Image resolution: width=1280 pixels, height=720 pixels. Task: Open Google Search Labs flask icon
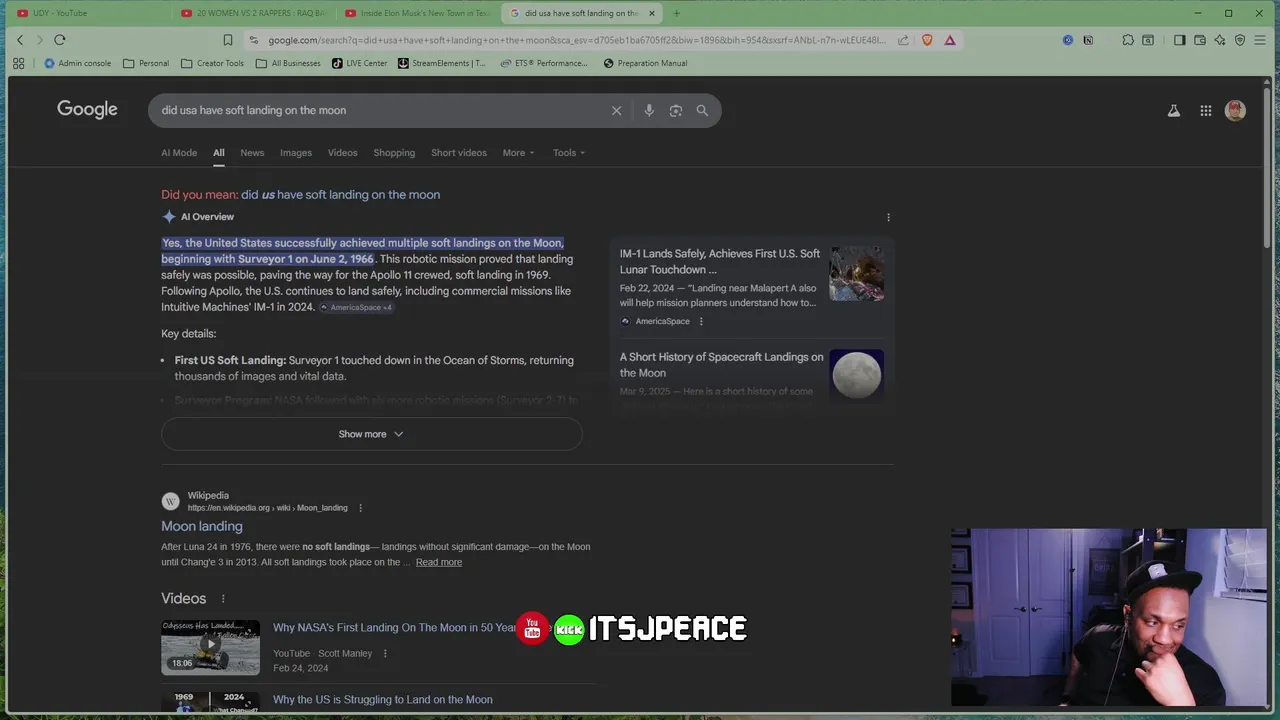[1174, 110]
